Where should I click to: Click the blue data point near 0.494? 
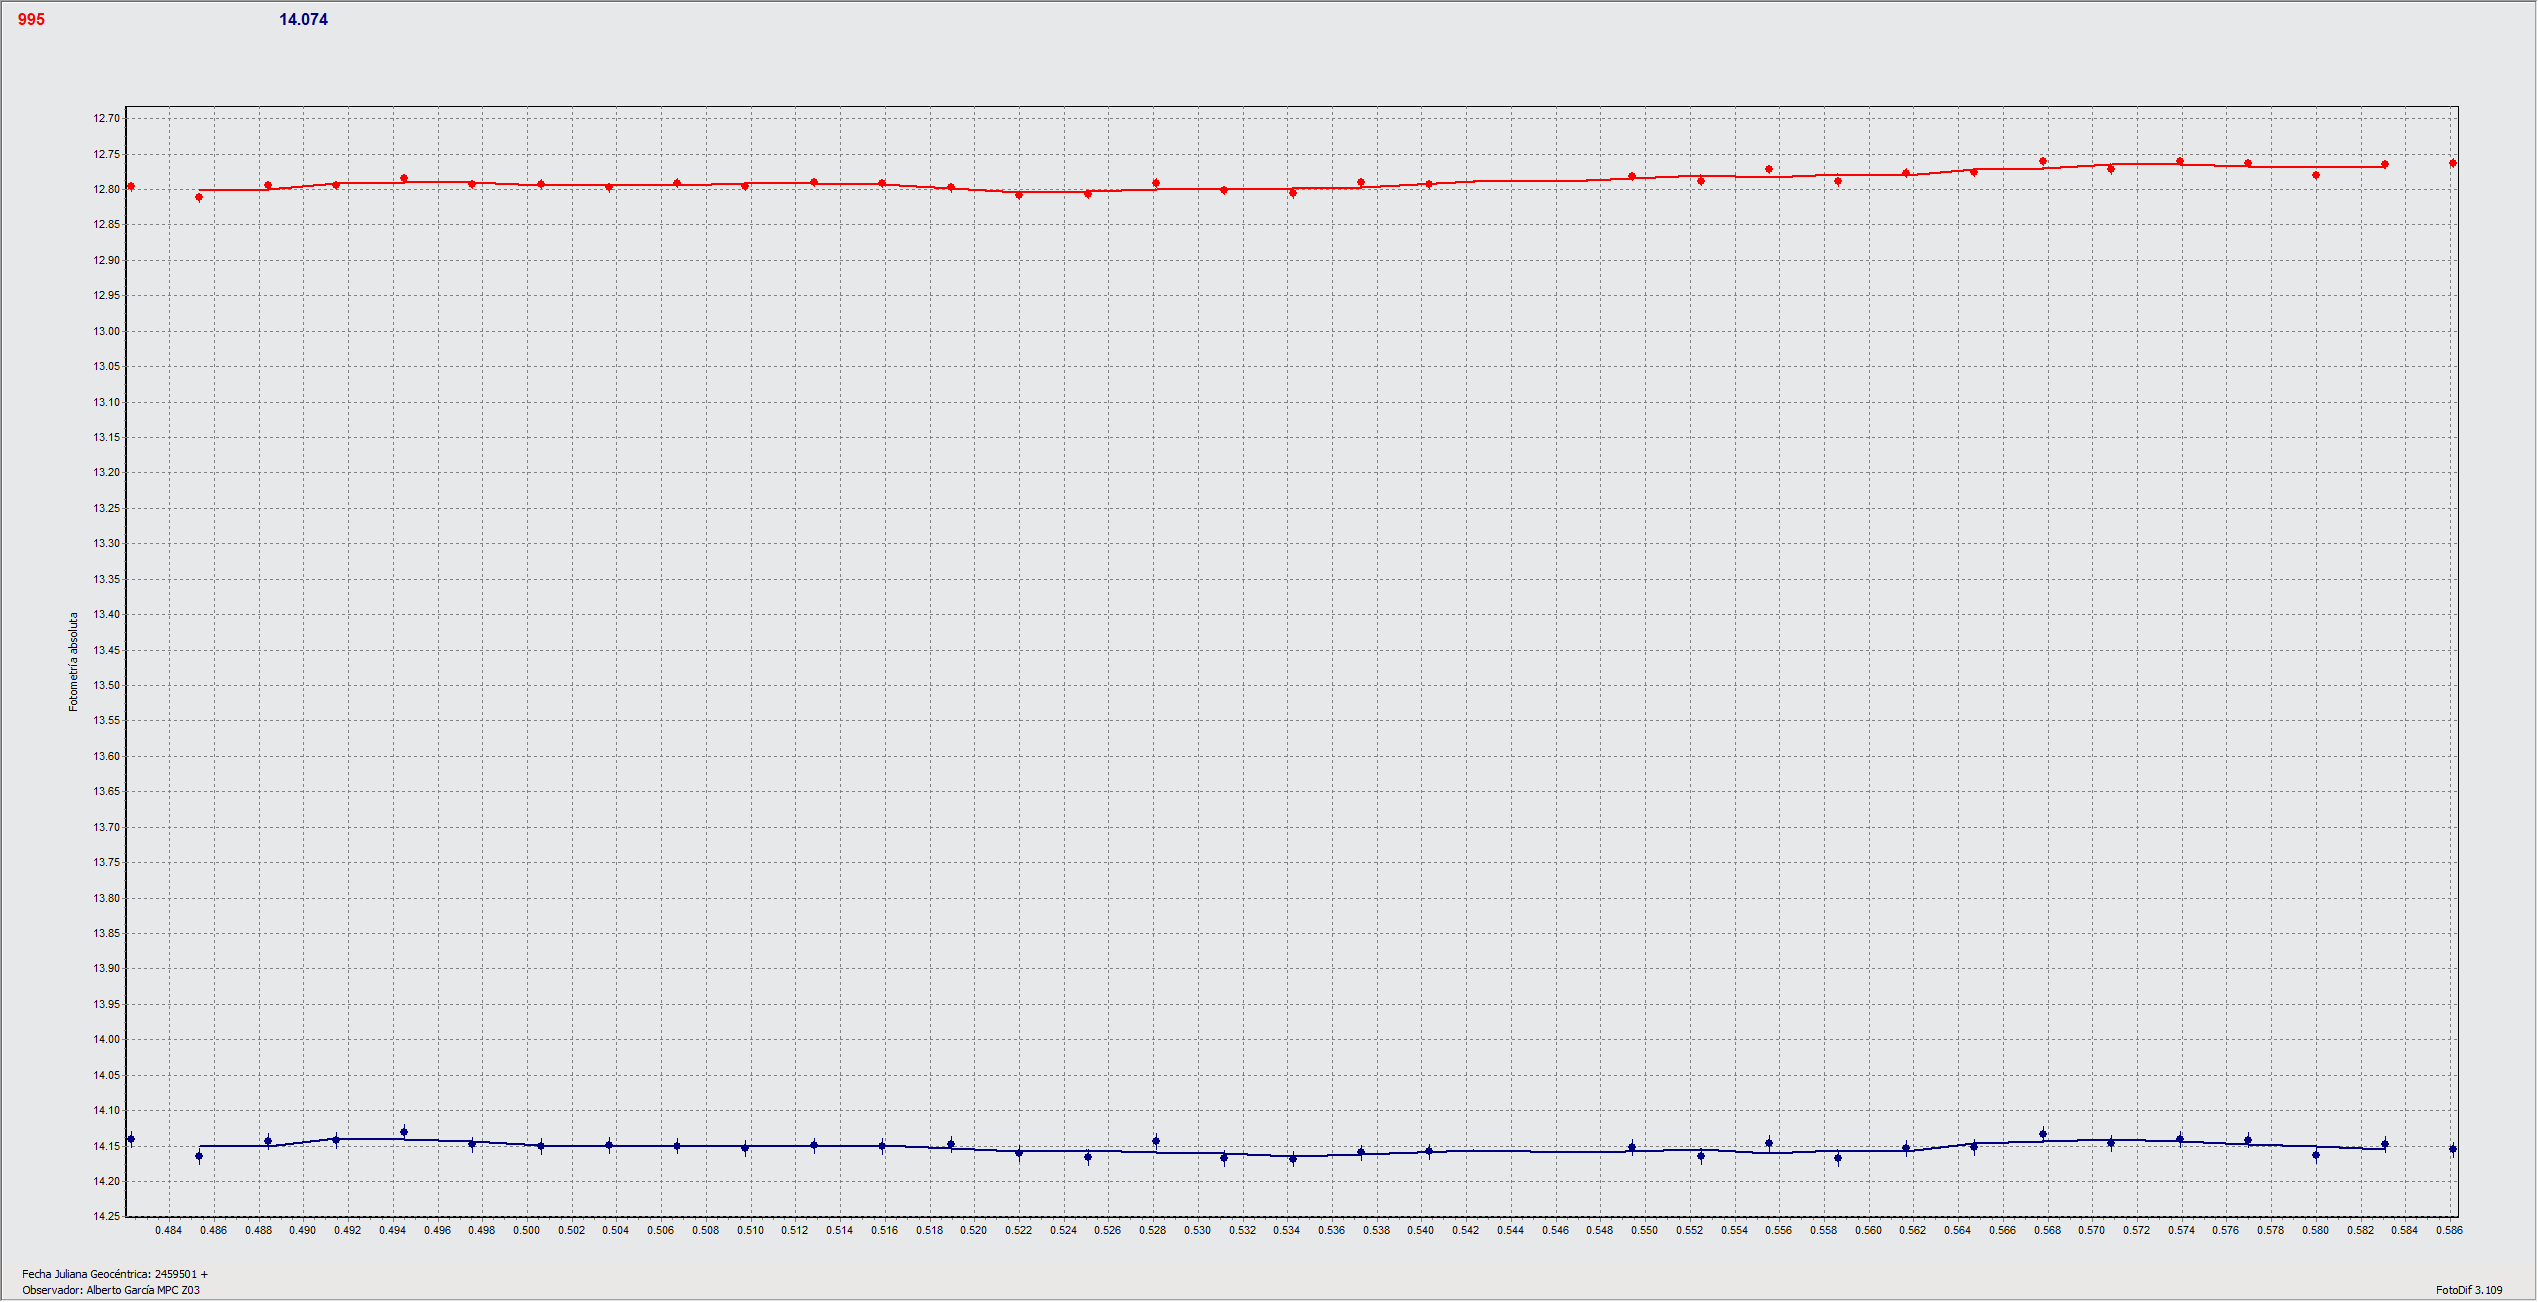[x=404, y=1132]
